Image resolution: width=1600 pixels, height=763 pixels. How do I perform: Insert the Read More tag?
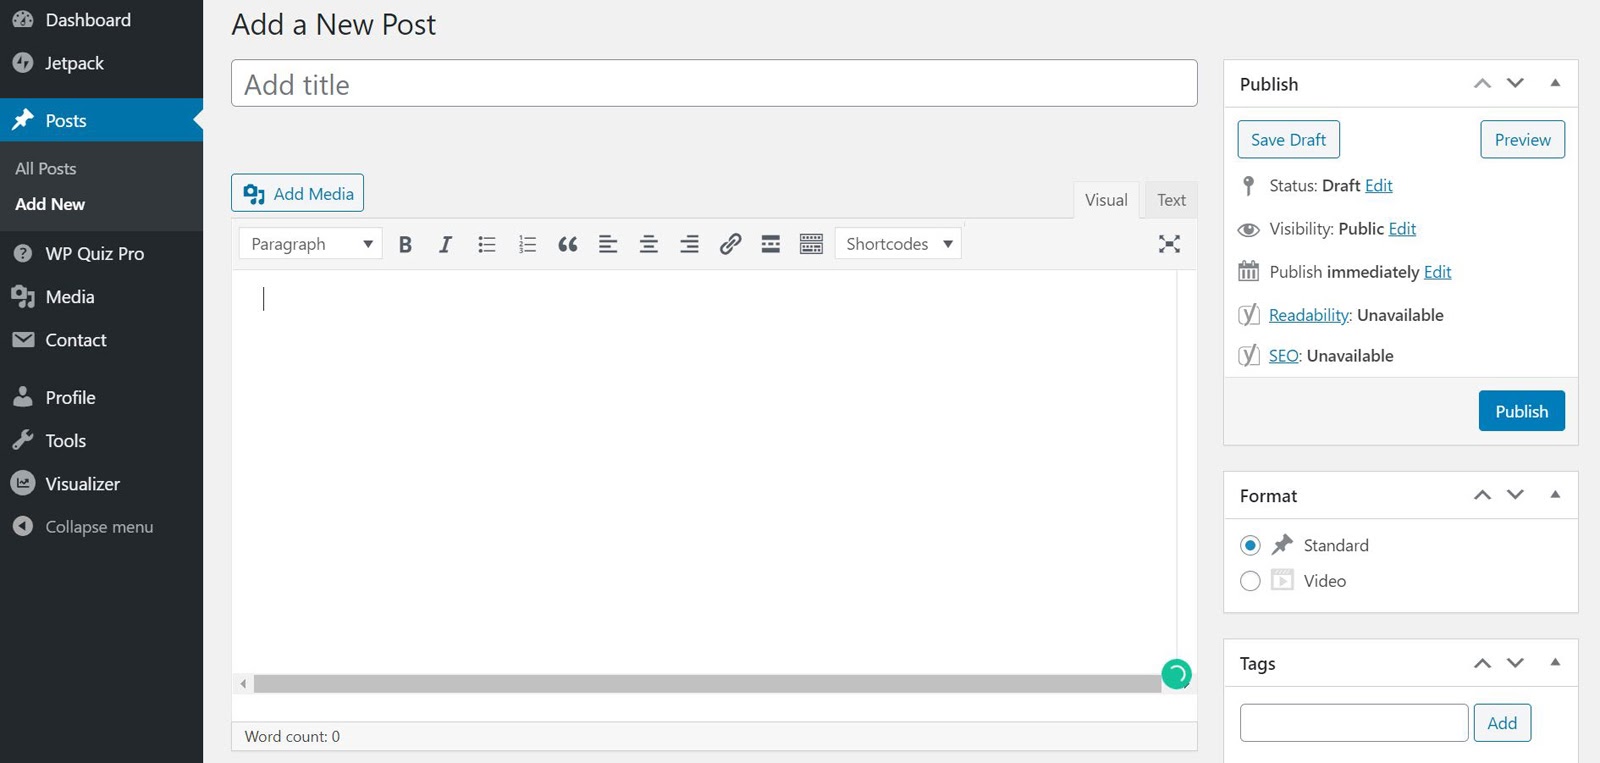(770, 244)
